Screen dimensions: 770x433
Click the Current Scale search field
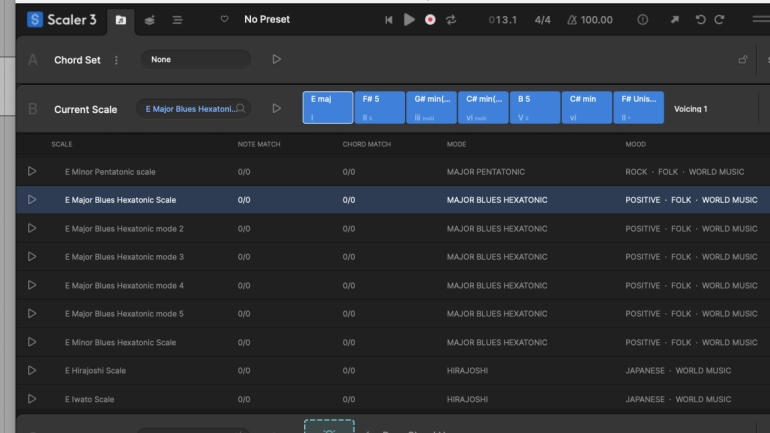click(x=197, y=109)
